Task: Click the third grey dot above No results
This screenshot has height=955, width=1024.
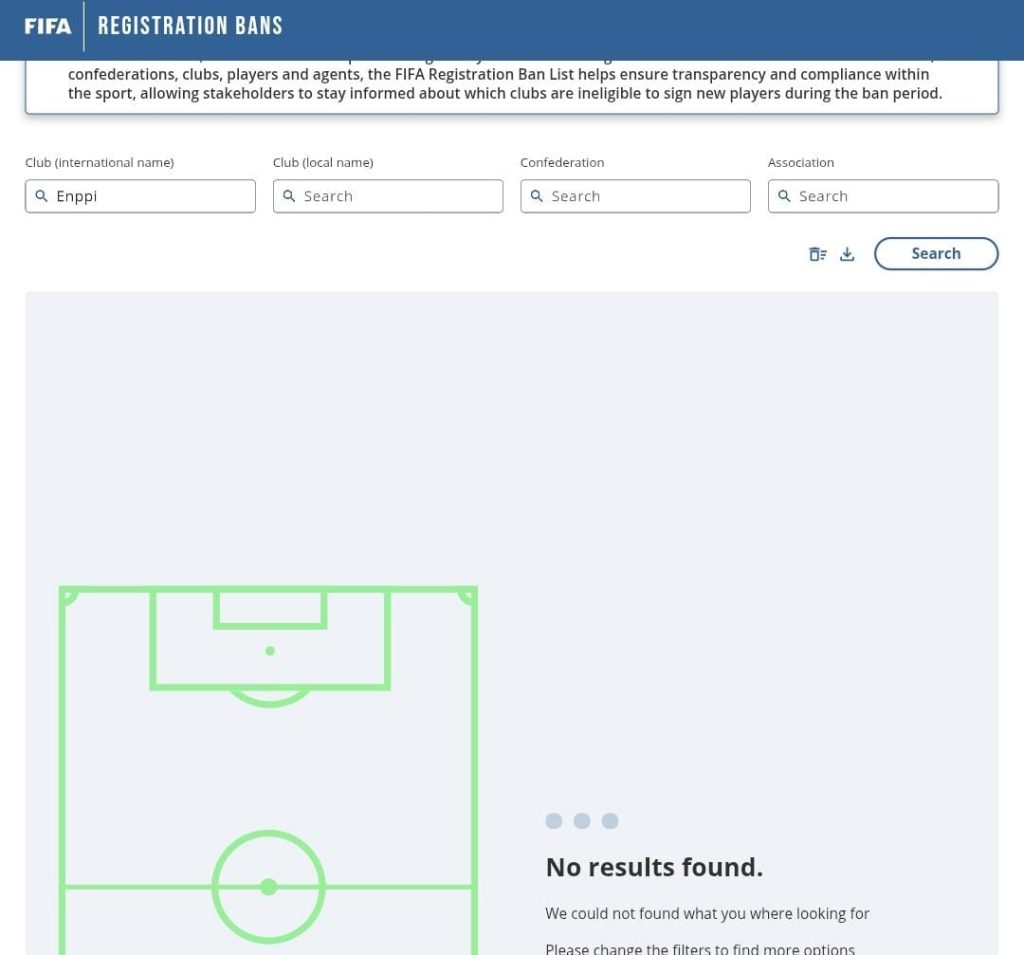Action: [610, 821]
